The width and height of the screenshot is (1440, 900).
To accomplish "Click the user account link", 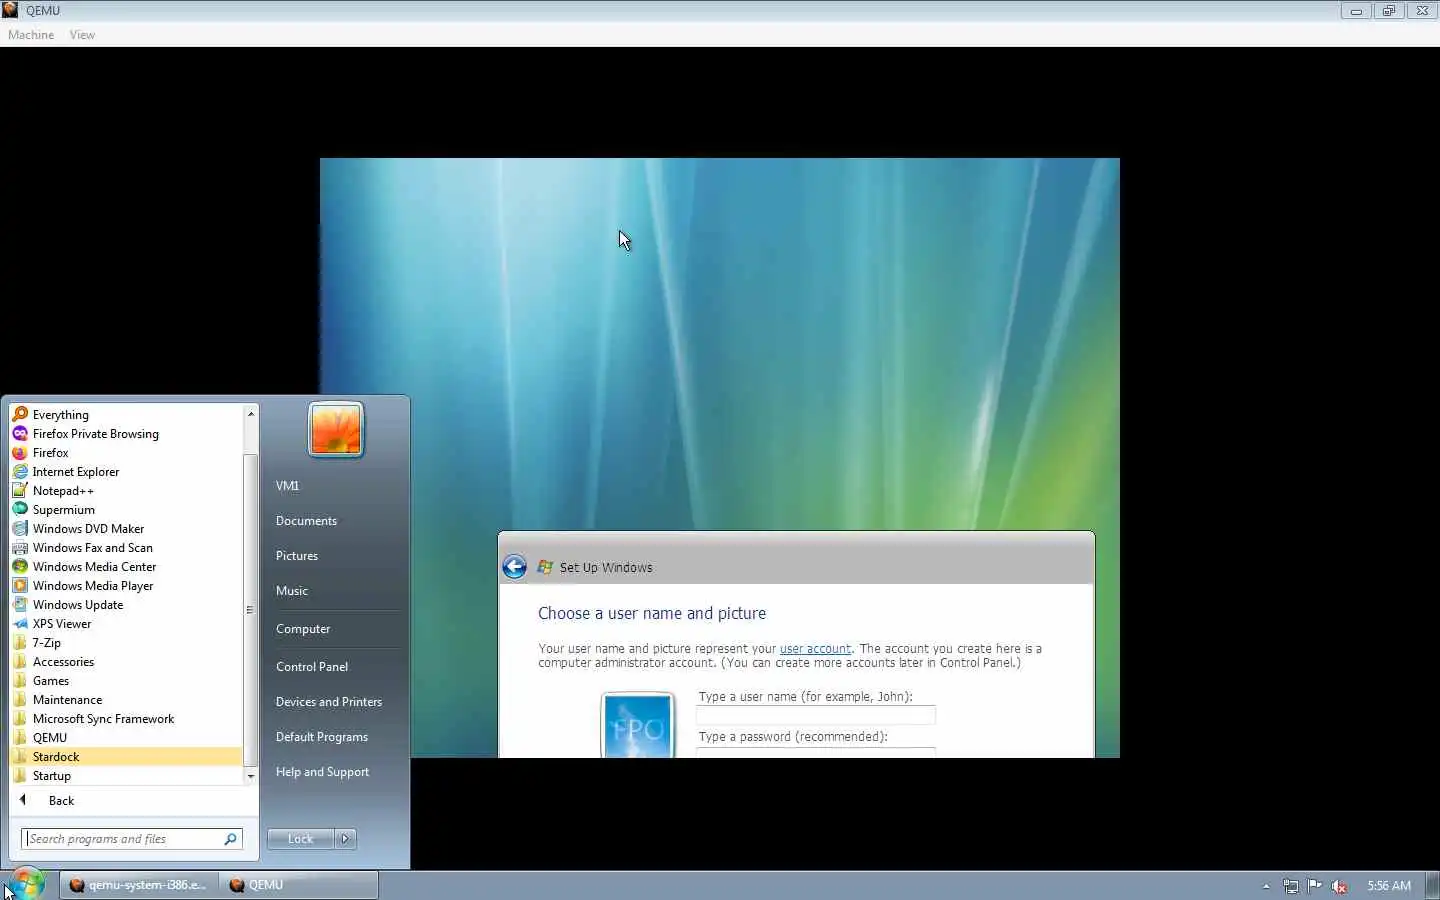I will coord(815,649).
